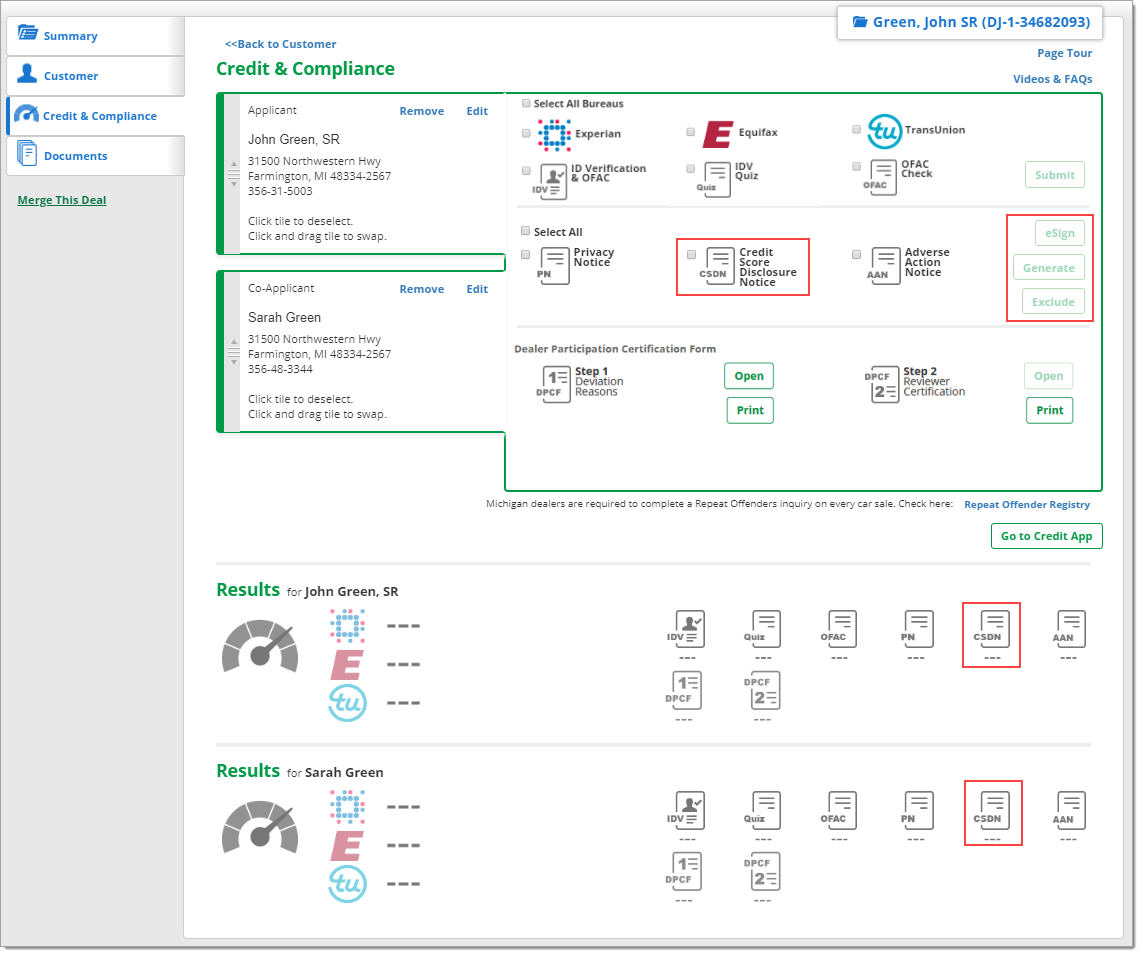Viewport: 1140px width, 954px height.
Task: Click DPCF Step 1 Deviation Reasons icon
Action: point(553,383)
